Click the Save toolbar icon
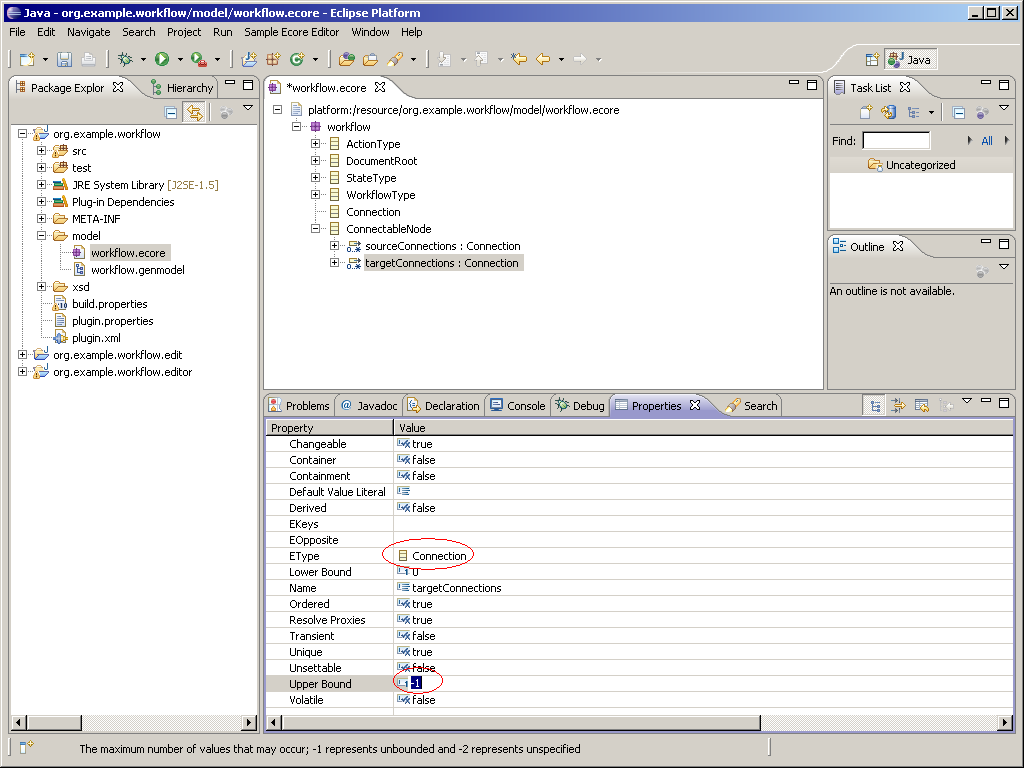The width and height of the screenshot is (1024, 768). tap(64, 60)
